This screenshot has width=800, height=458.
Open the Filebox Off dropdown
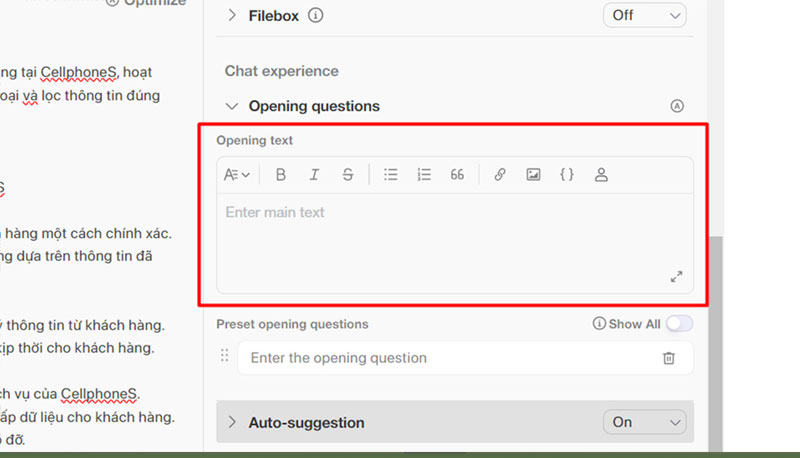[x=645, y=16]
